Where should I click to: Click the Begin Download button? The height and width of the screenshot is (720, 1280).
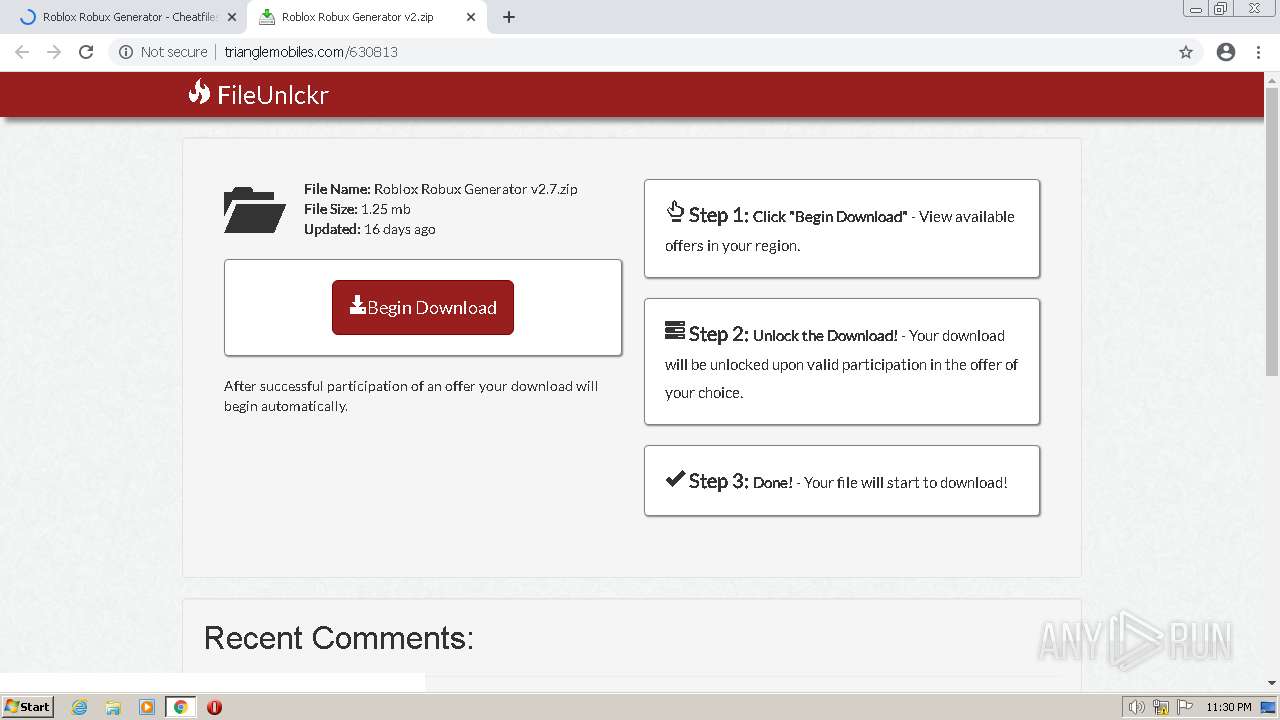[423, 307]
